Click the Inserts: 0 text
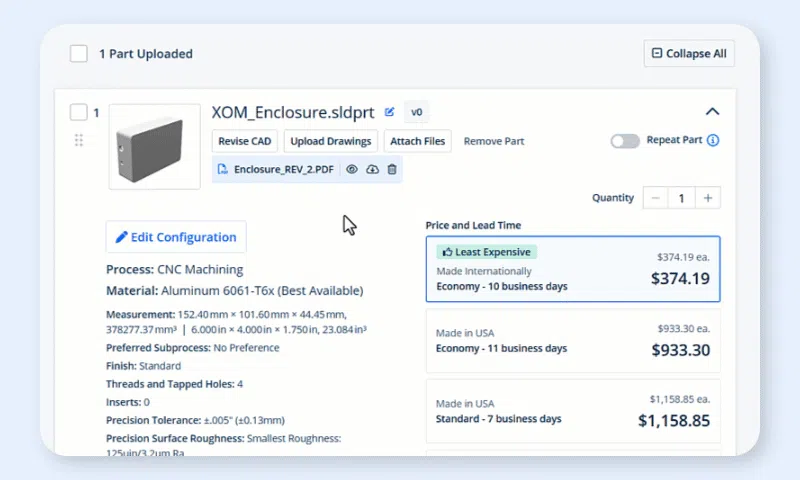The image size is (800, 480). pyautogui.click(x=128, y=402)
